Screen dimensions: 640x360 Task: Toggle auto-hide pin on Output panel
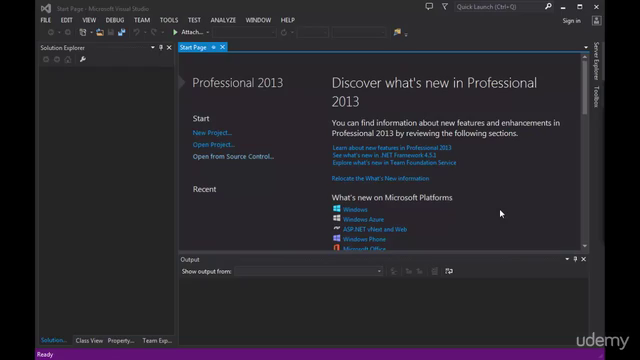[x=576, y=259]
